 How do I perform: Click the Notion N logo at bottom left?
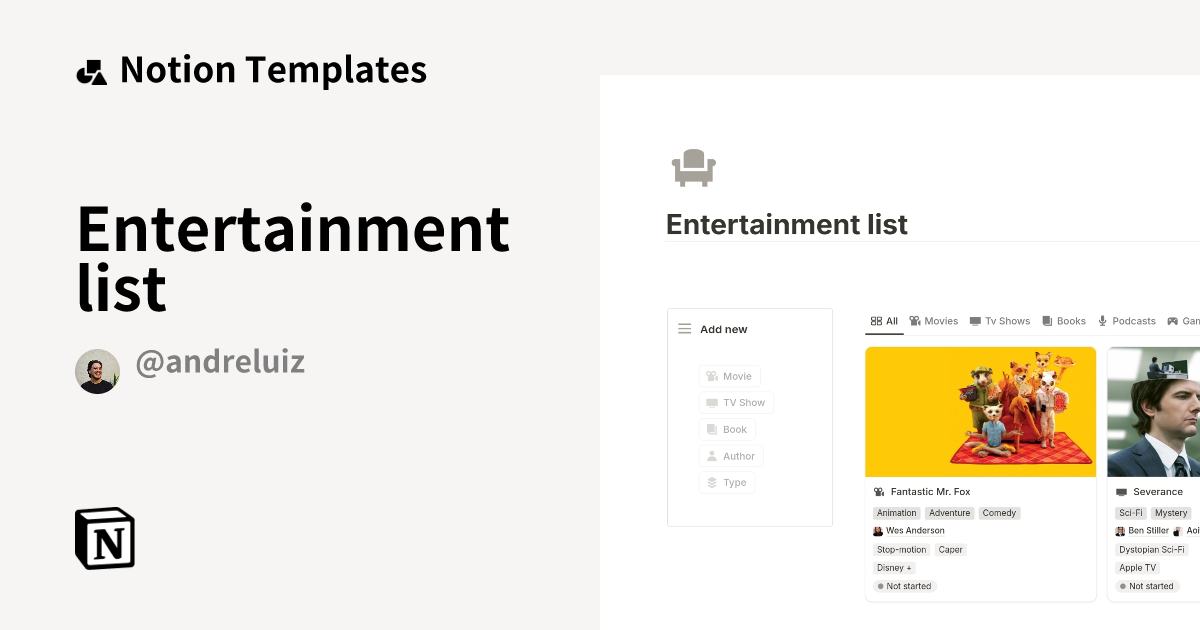pyautogui.click(x=104, y=538)
